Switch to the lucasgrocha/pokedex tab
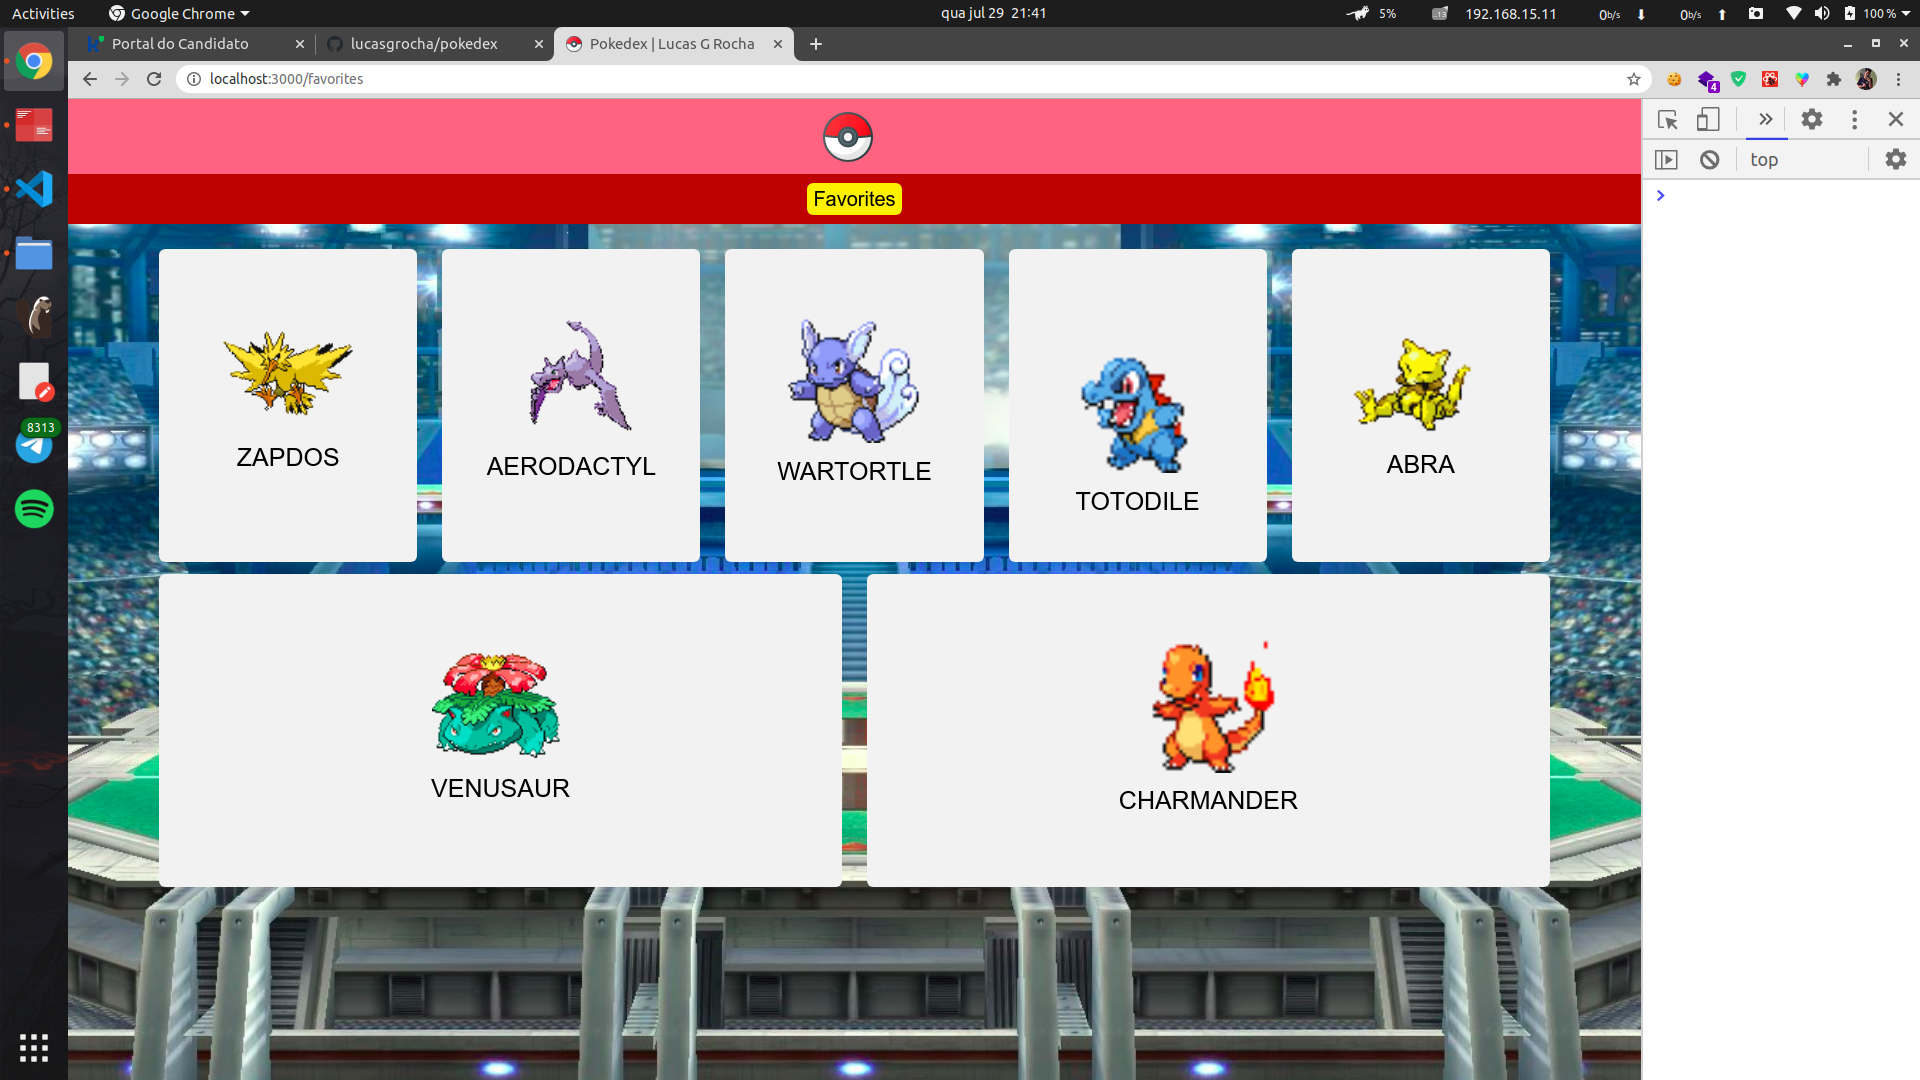The image size is (1920, 1080). (x=424, y=44)
